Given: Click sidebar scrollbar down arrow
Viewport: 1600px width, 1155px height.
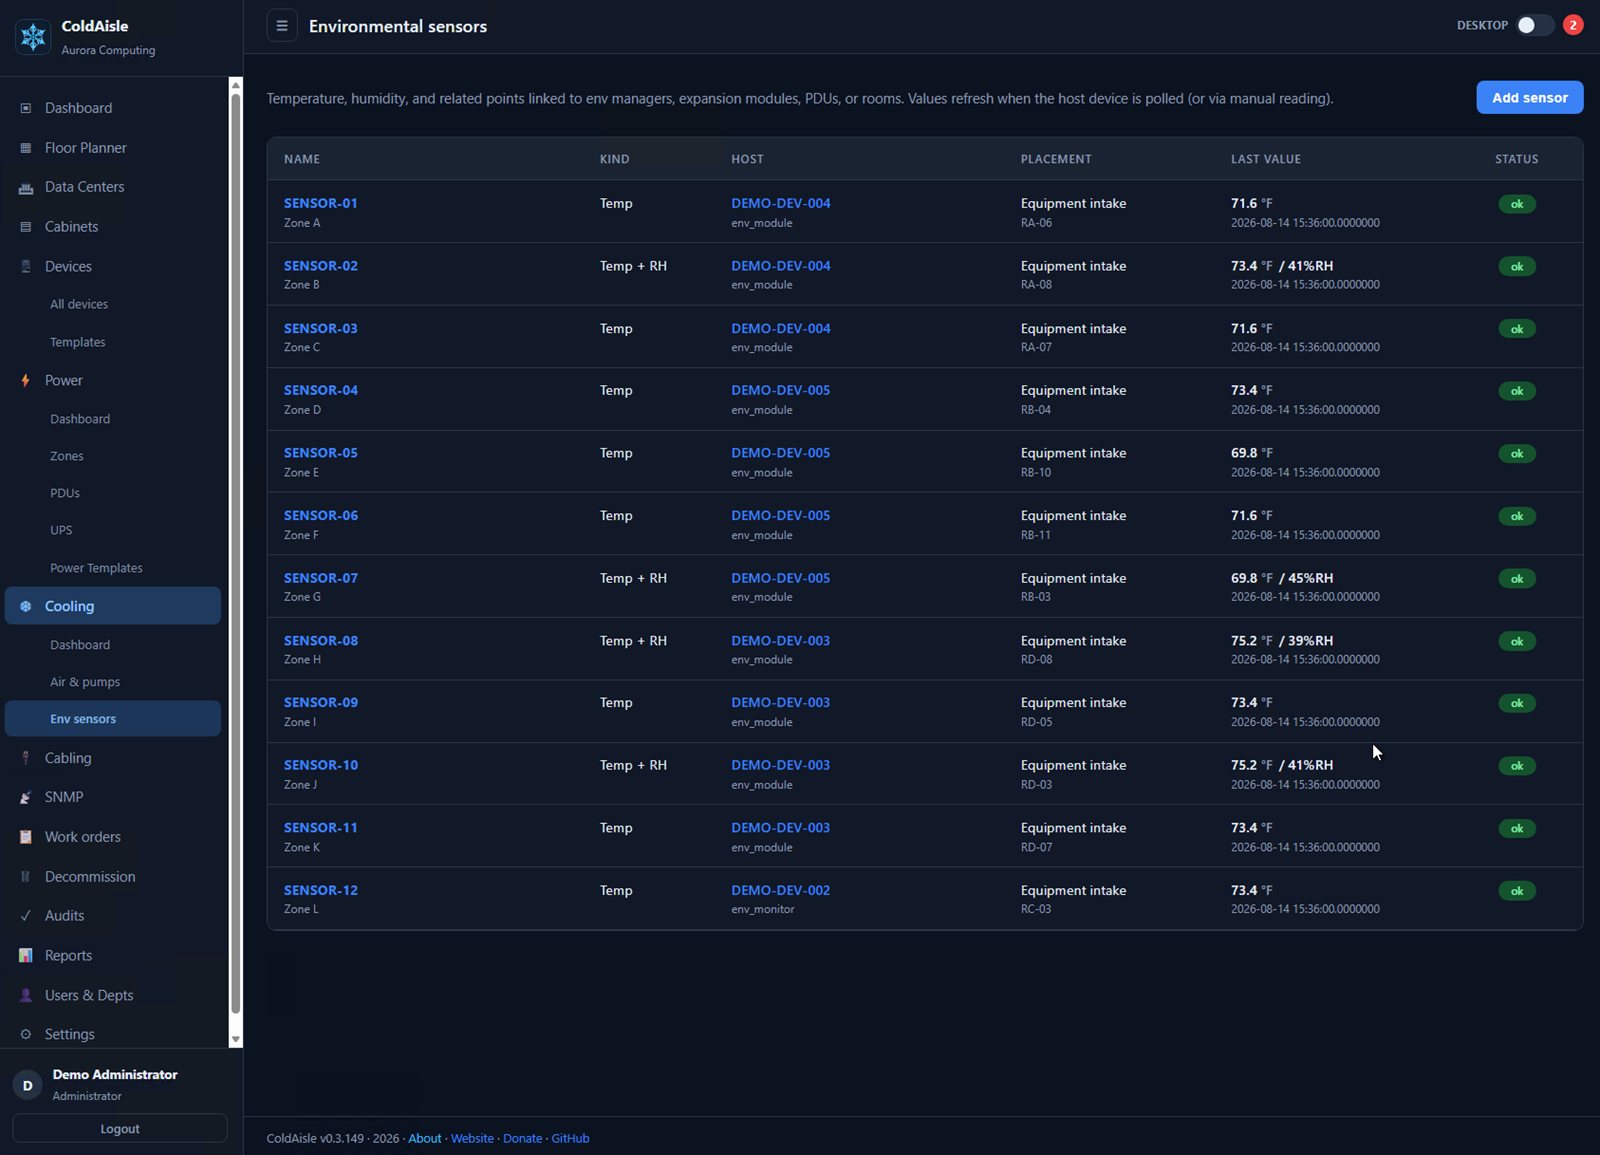Looking at the screenshot, I should pos(236,1040).
